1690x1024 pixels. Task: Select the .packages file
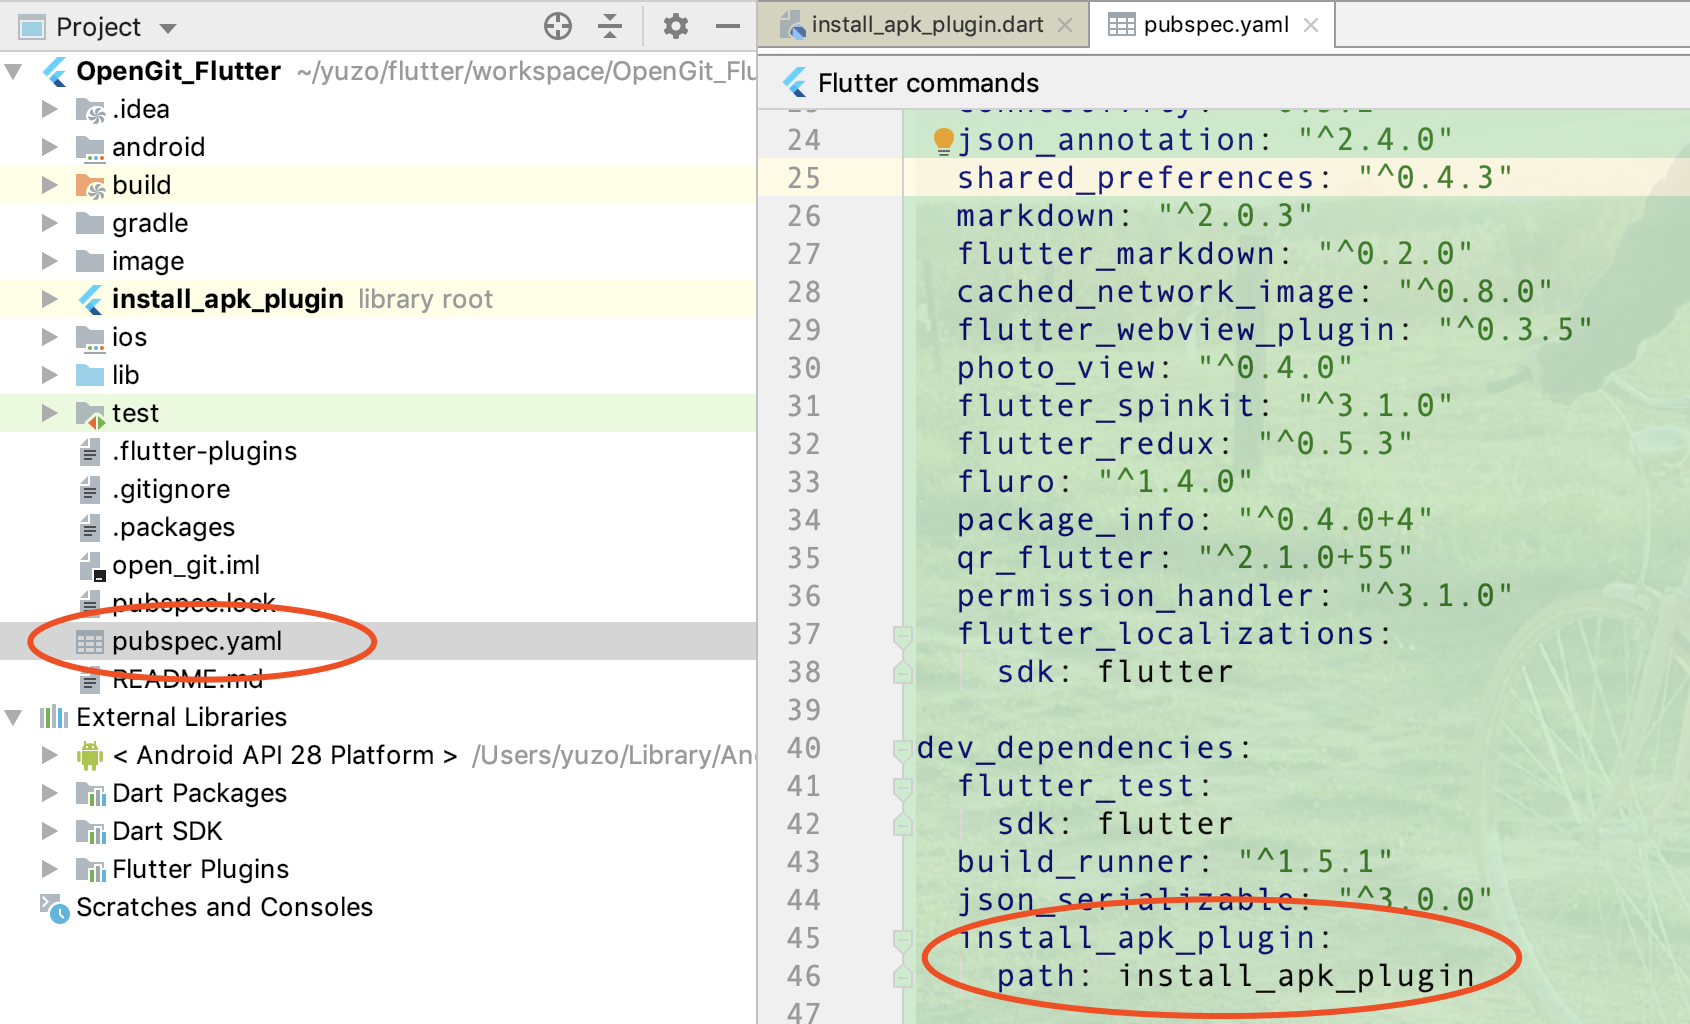[173, 527]
